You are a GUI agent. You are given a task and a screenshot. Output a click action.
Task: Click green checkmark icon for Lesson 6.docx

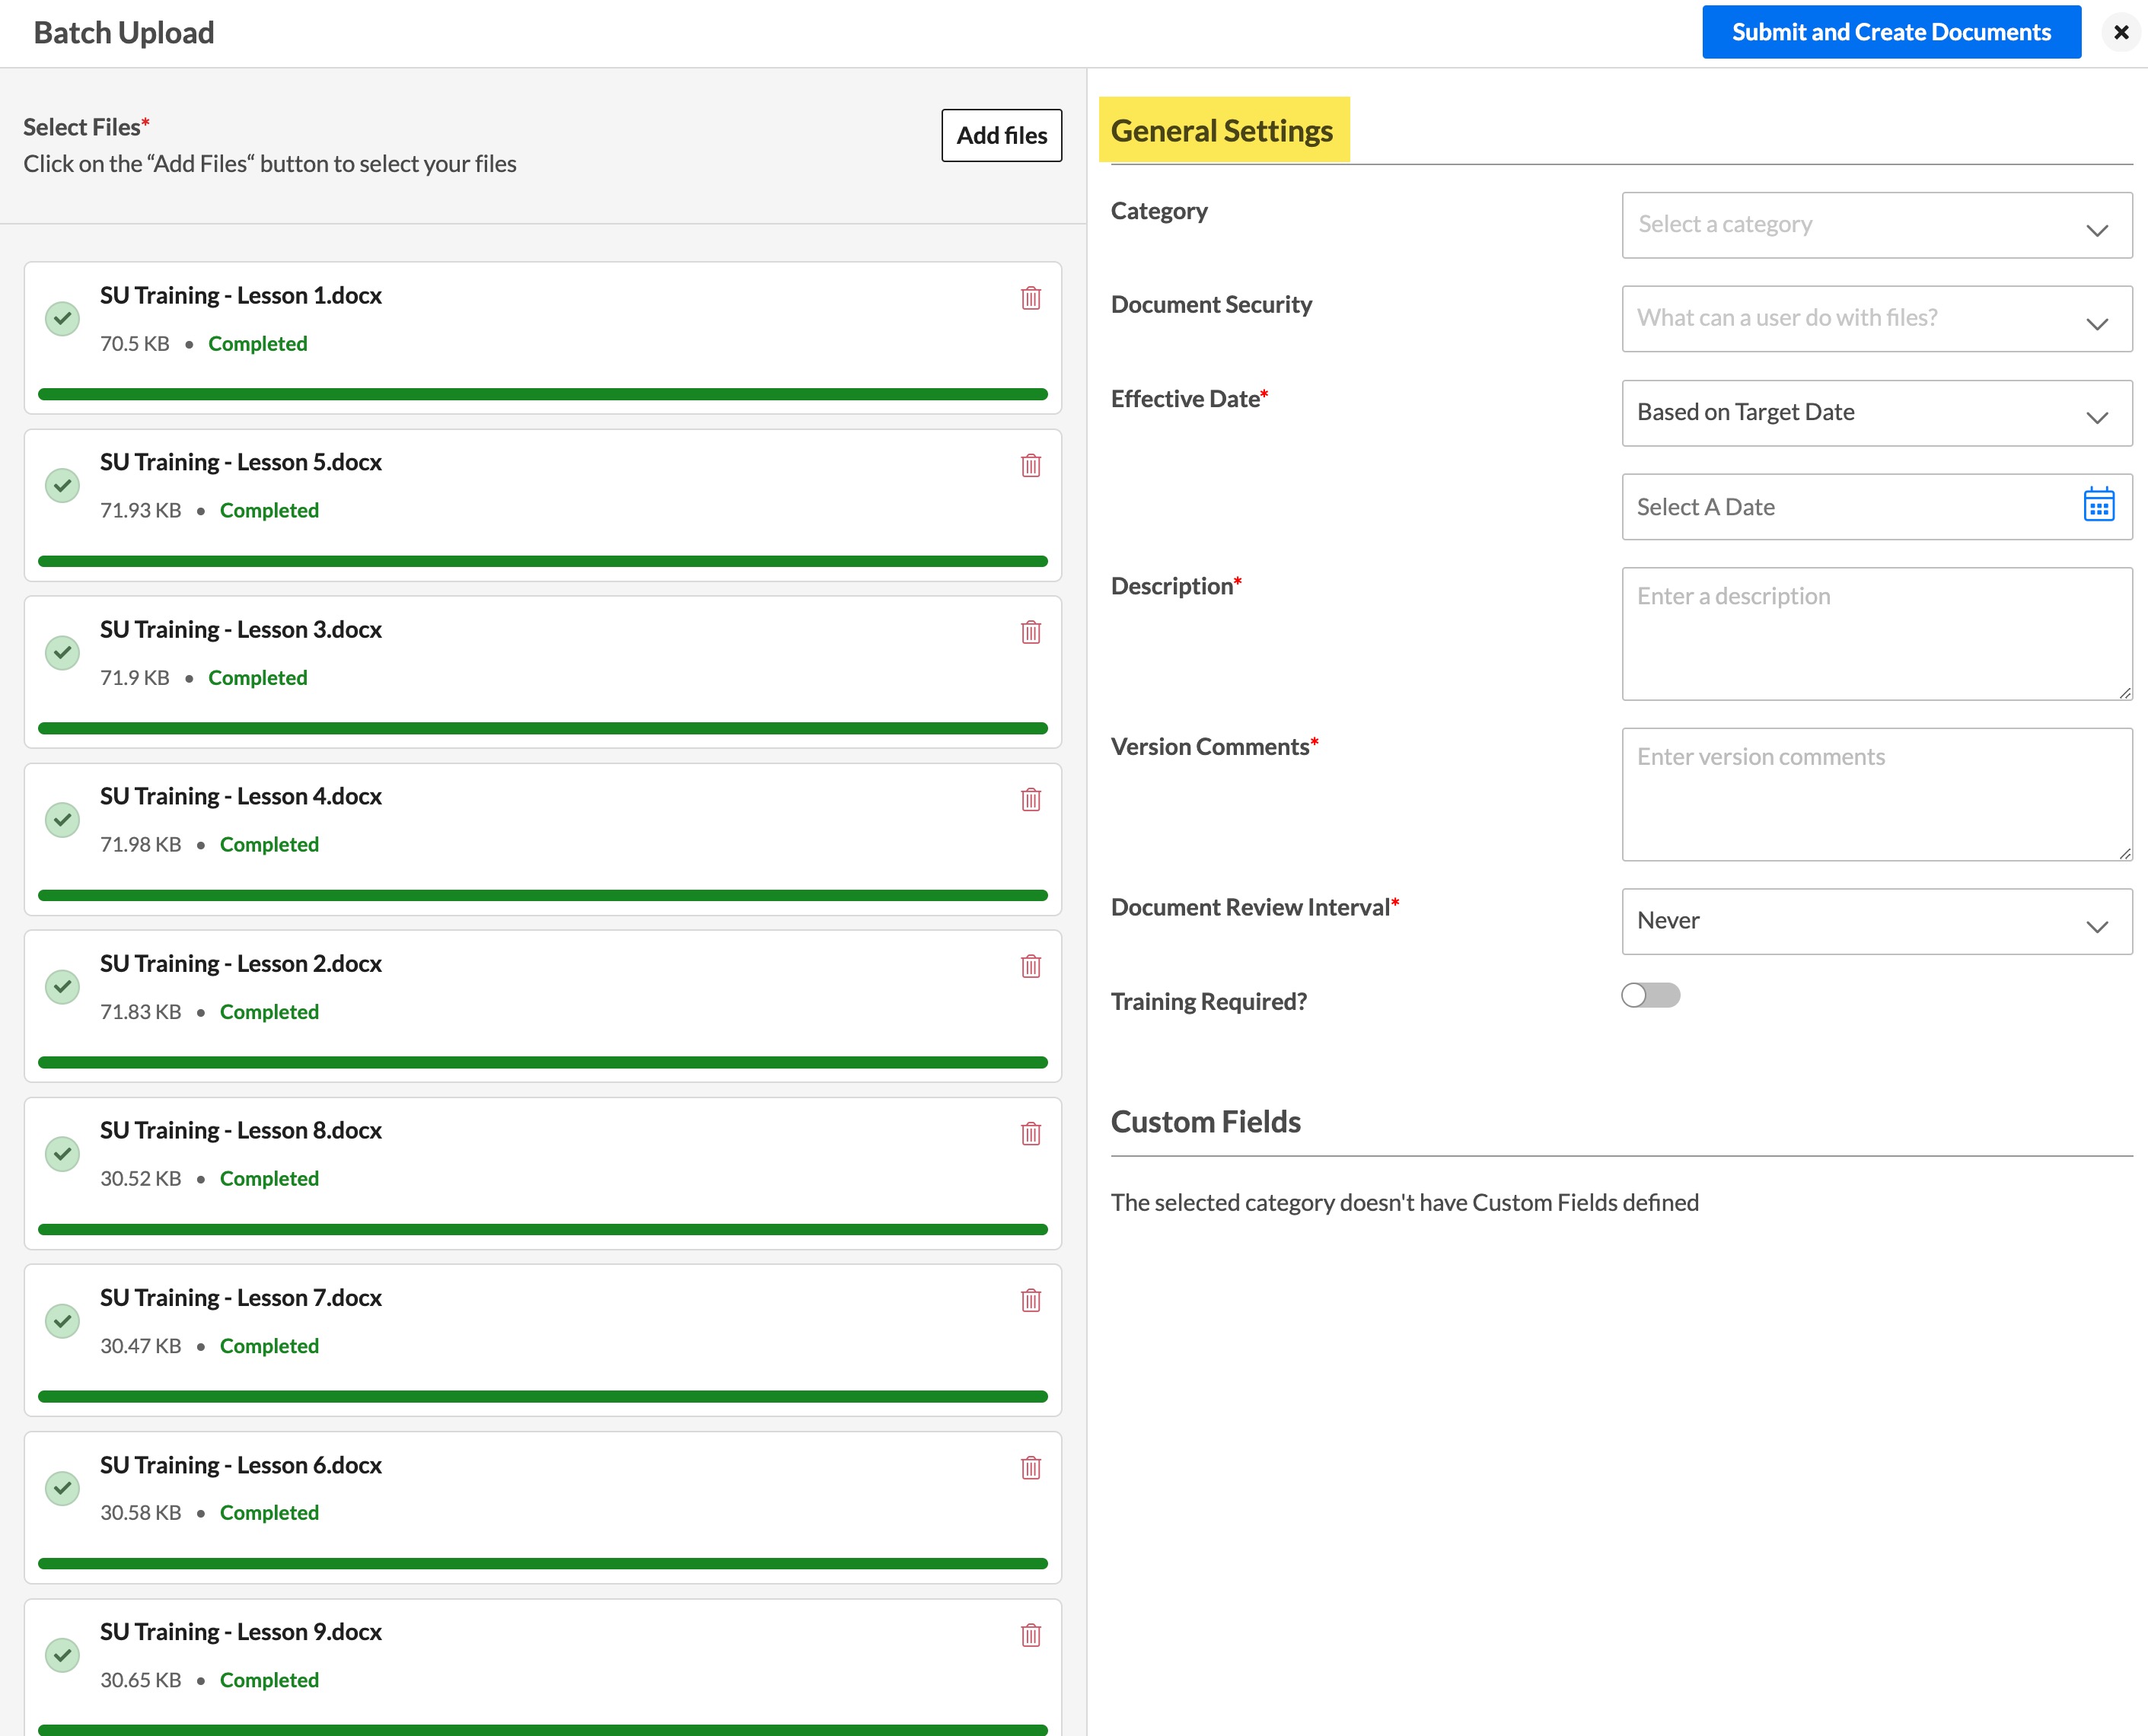[62, 1488]
